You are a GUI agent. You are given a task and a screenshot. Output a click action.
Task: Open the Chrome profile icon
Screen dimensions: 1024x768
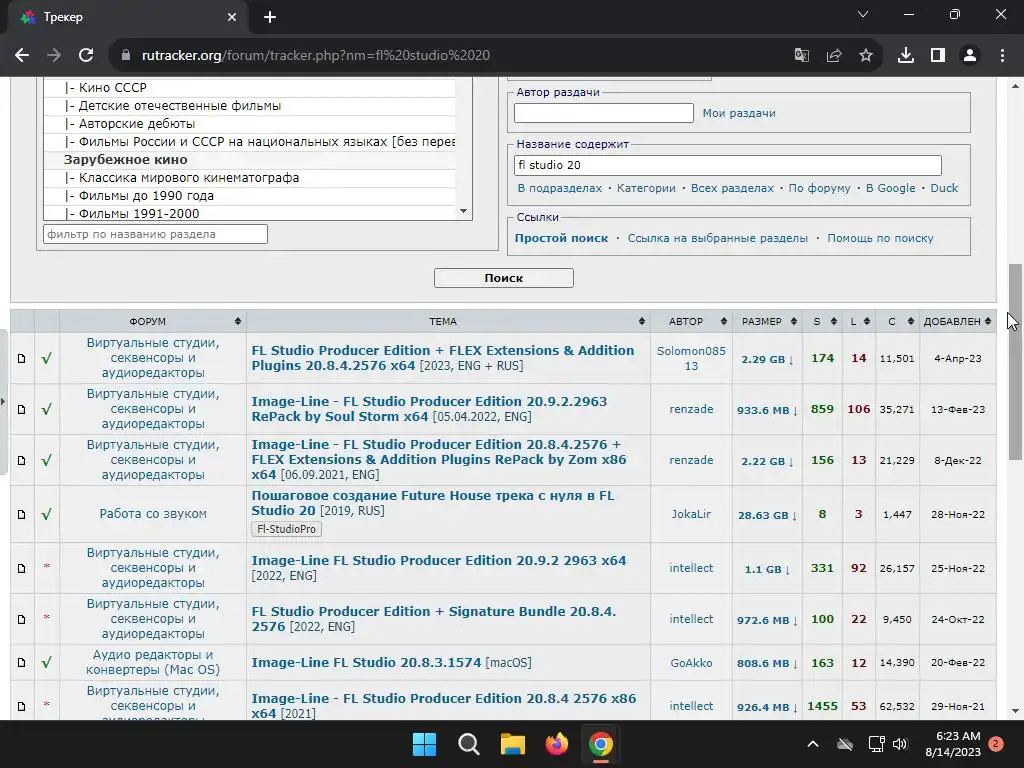click(x=970, y=56)
